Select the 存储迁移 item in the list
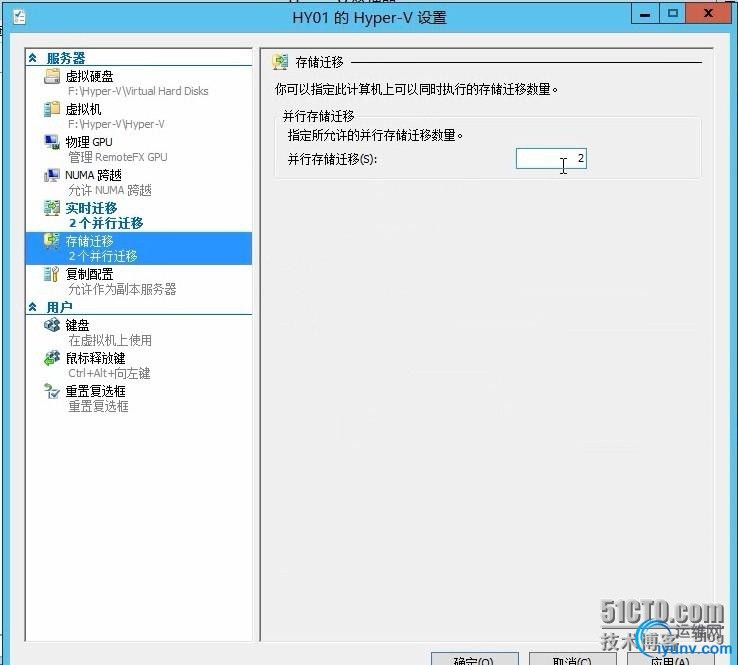The width and height of the screenshot is (738, 665). tap(139, 248)
